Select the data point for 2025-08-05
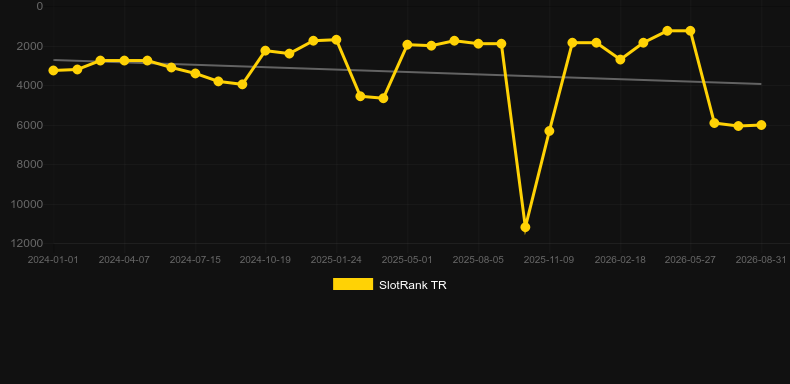Screen dimensions: 790x384 (x=478, y=44)
